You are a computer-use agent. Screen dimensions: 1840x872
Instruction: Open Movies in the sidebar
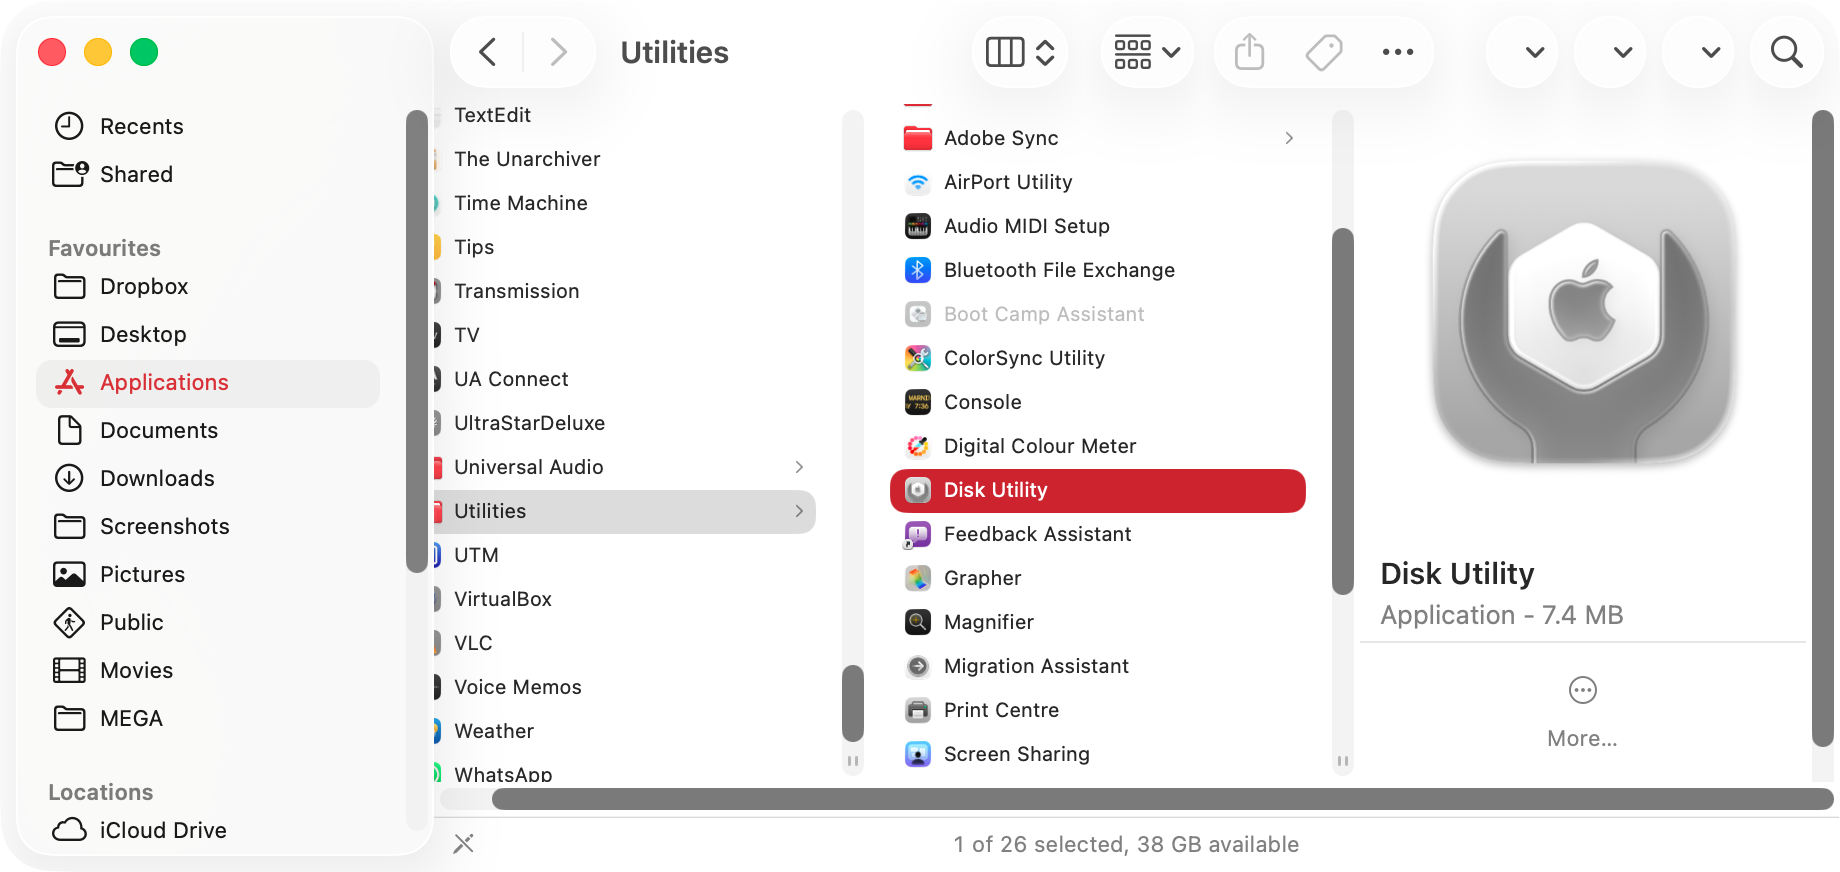208,670
